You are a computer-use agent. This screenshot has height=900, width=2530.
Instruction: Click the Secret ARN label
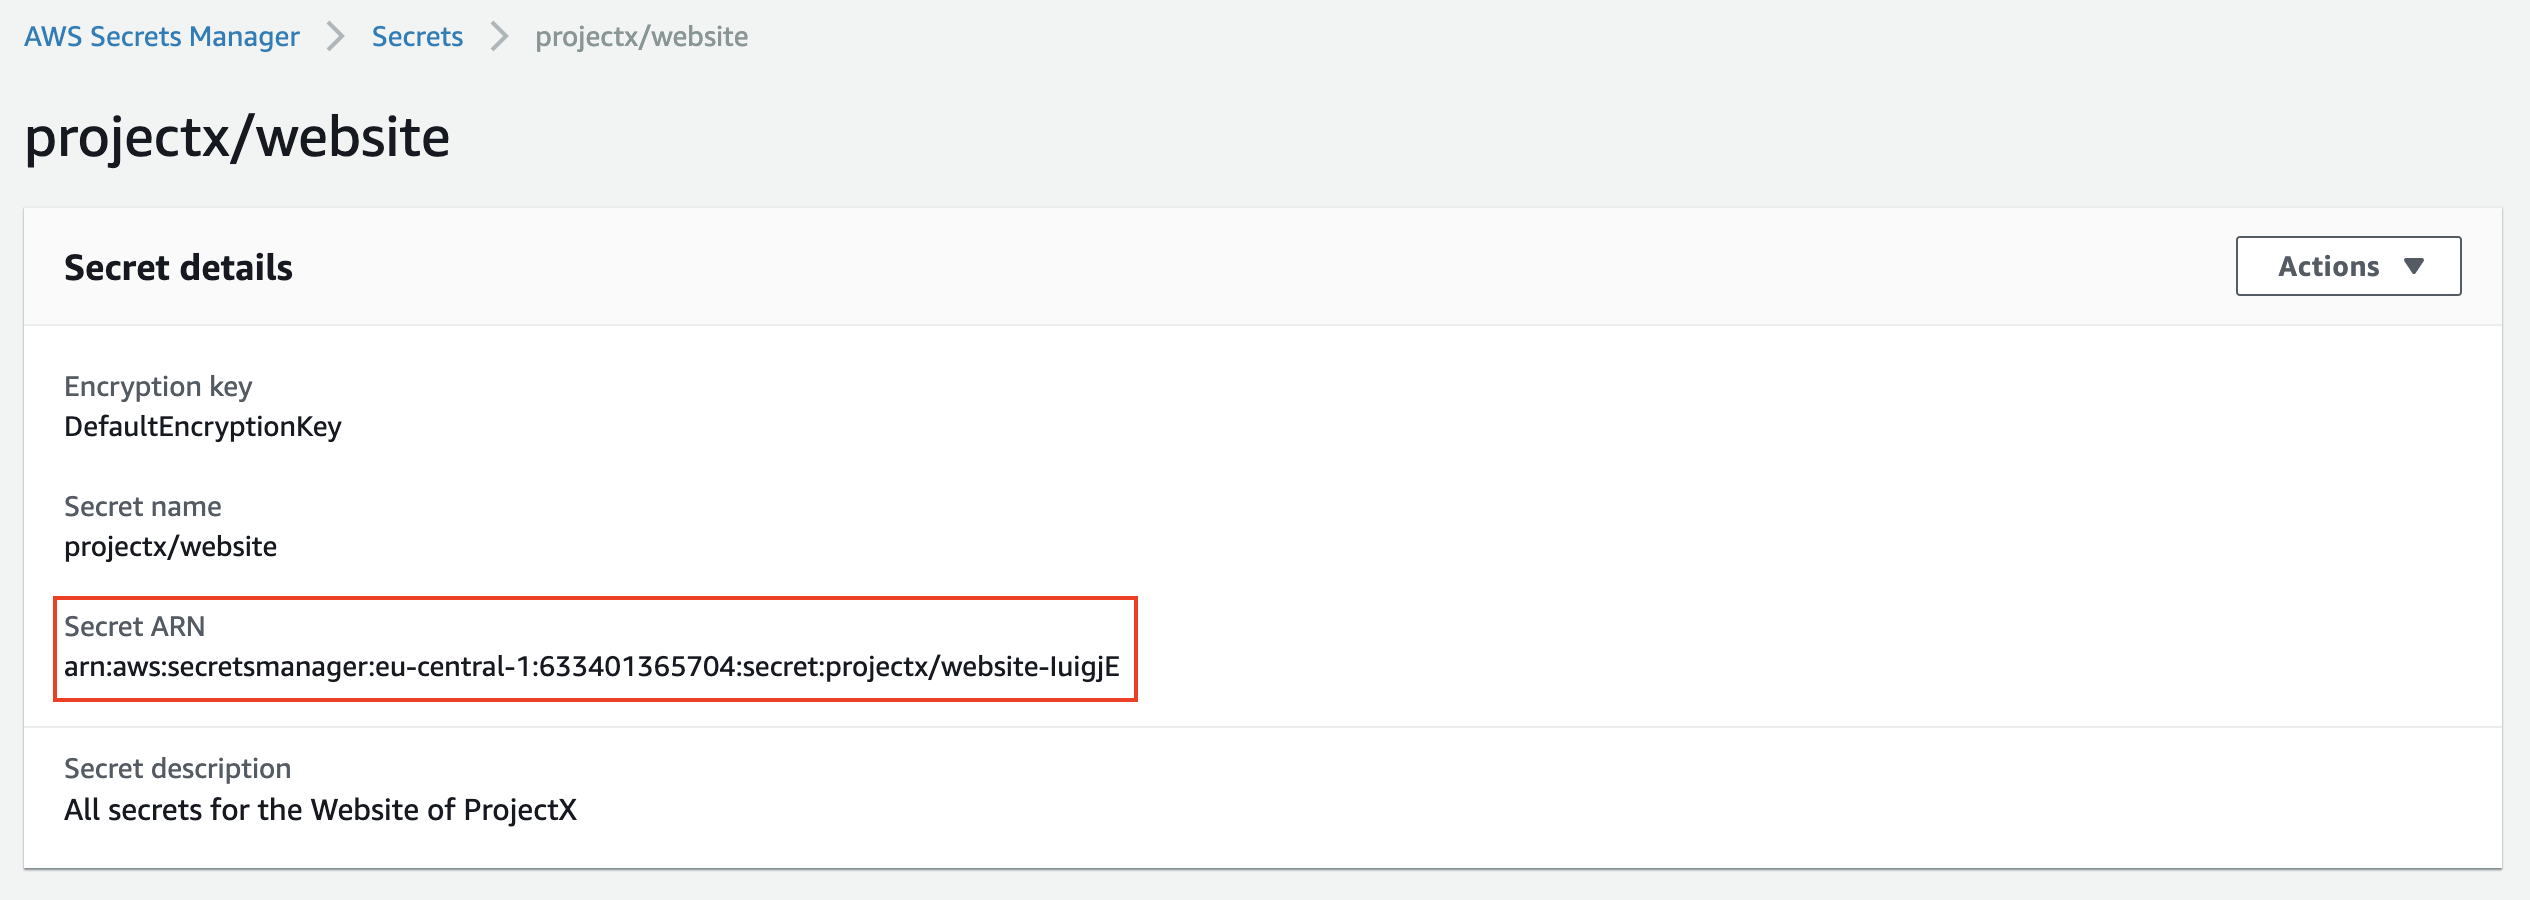[x=134, y=627]
